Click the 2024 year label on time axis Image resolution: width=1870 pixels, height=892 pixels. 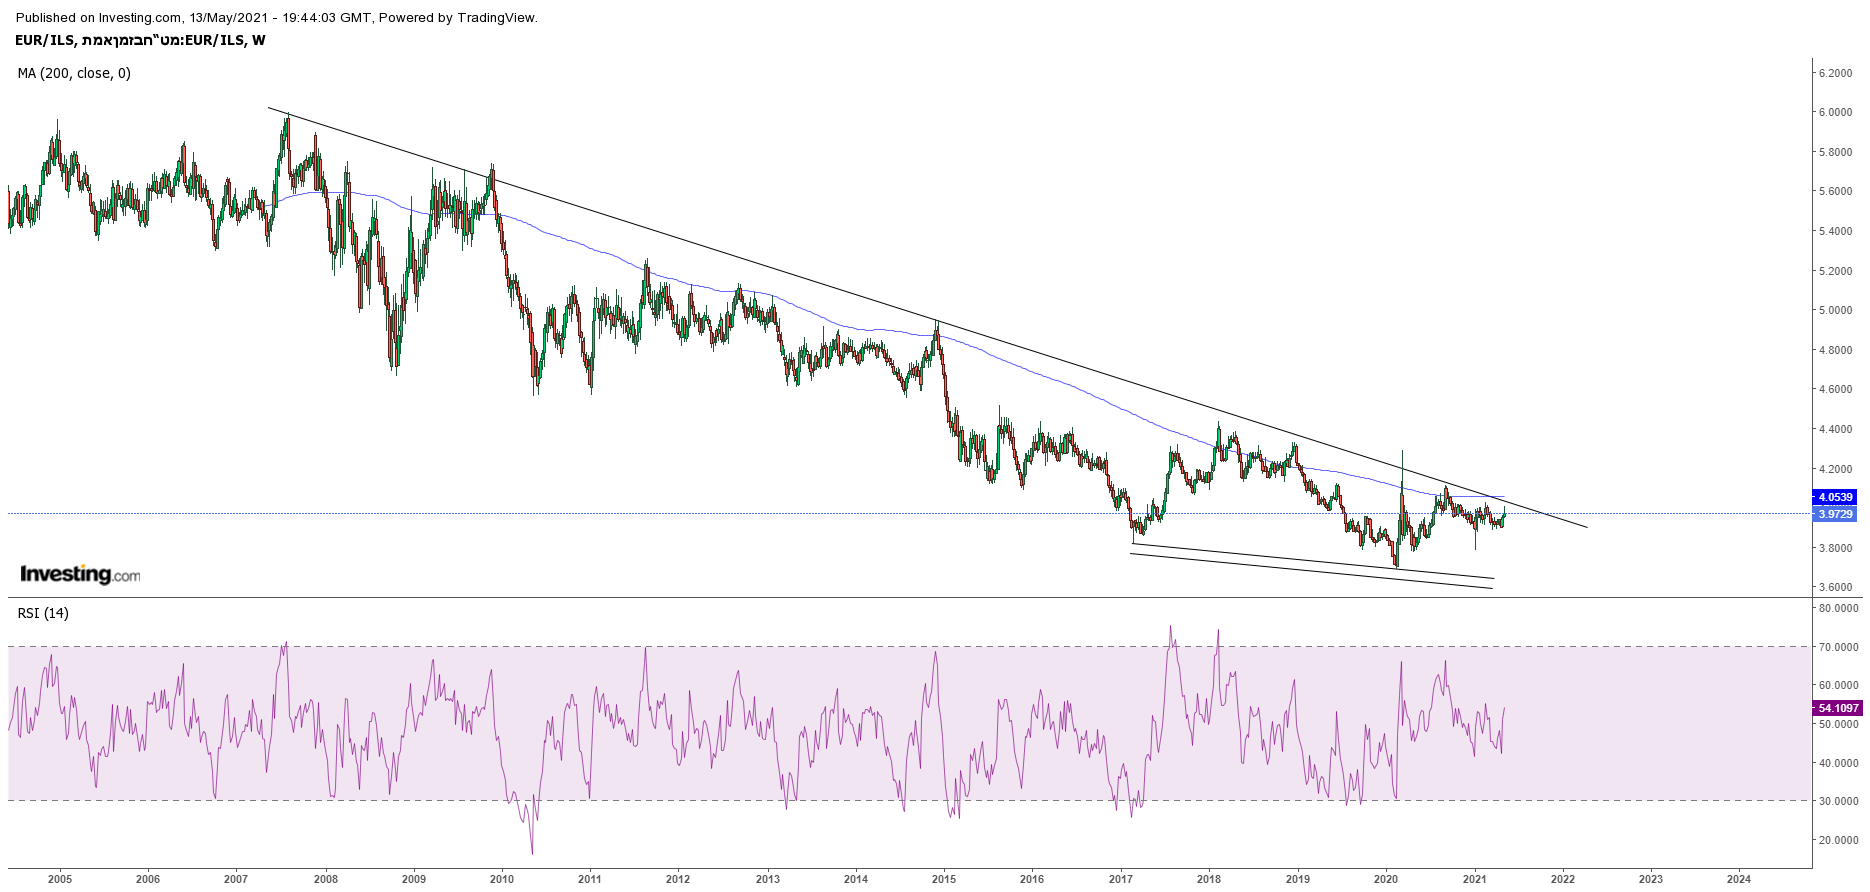[1739, 879]
